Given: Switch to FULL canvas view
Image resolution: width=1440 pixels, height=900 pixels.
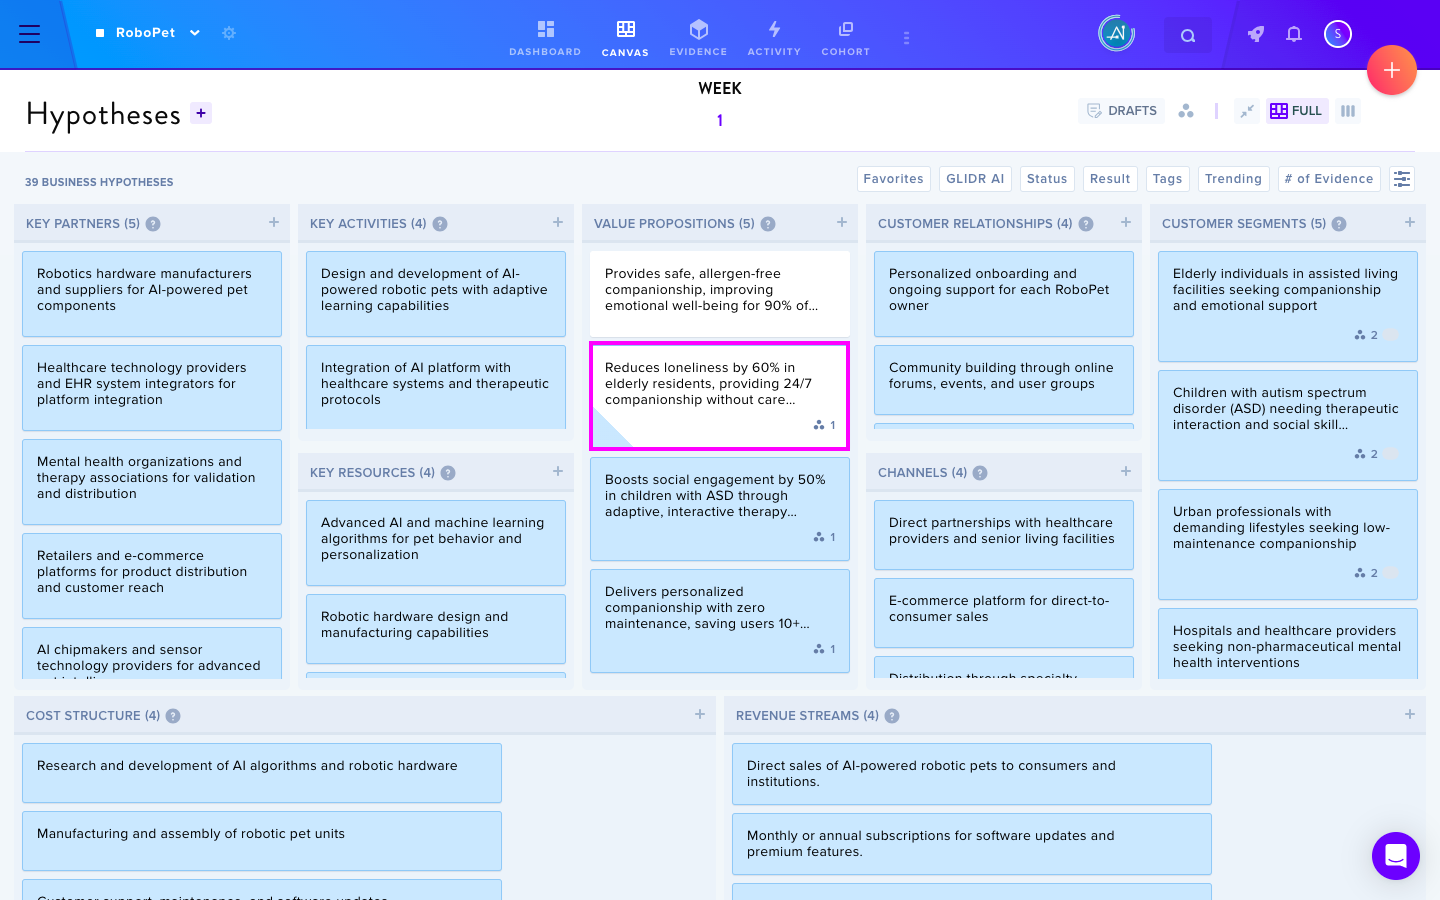Looking at the screenshot, I should (x=1296, y=111).
